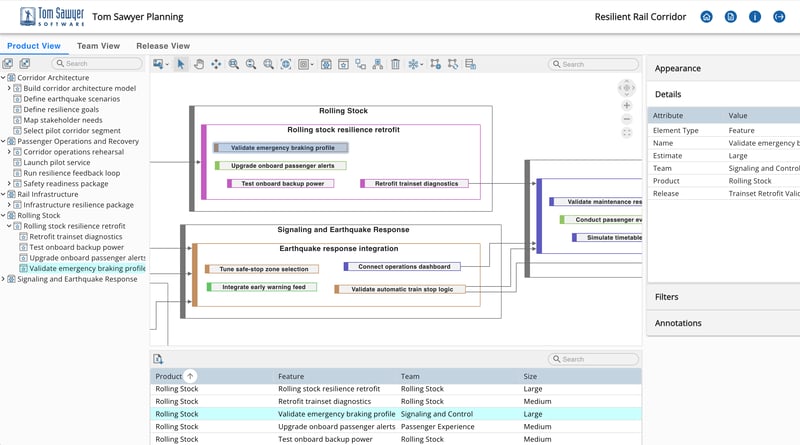Viewport: 800px width, 445px height.
Task: Click the fit-in-window icon
Action: coord(286,64)
